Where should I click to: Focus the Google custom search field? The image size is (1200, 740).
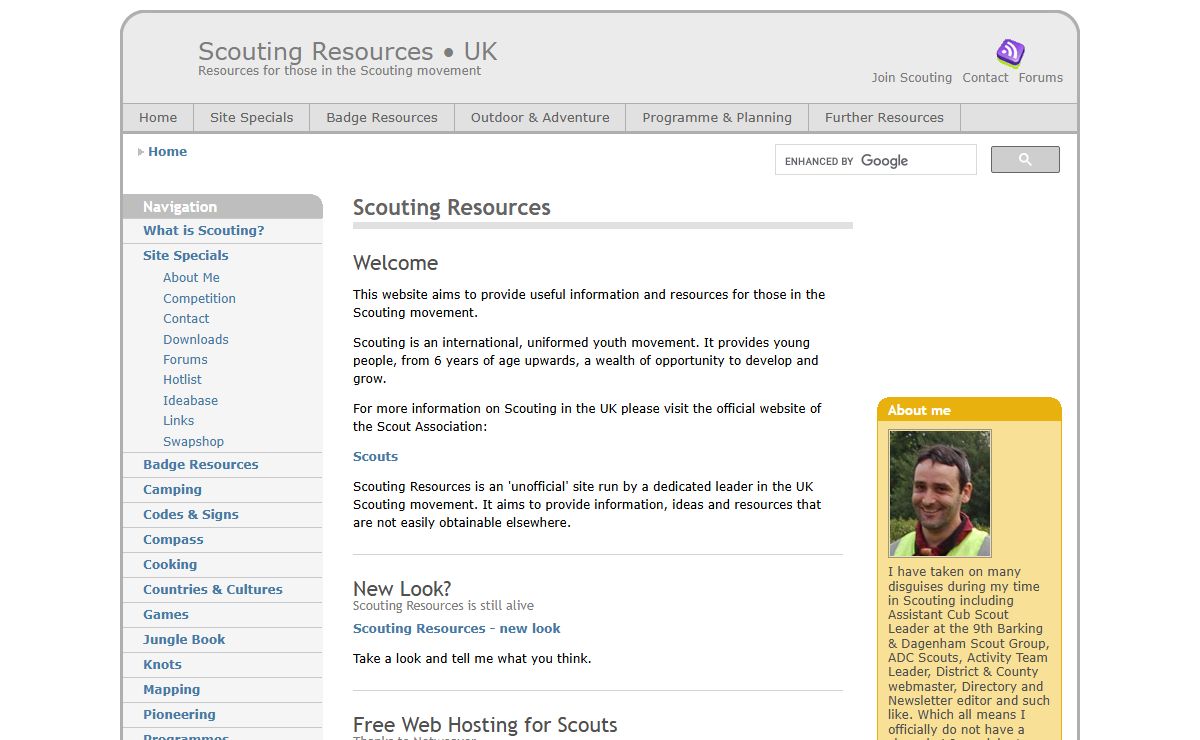(x=876, y=160)
